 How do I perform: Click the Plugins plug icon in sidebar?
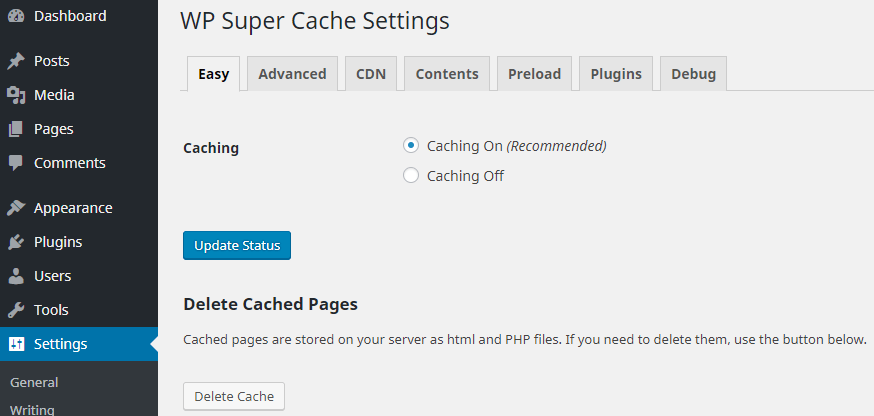point(16,242)
